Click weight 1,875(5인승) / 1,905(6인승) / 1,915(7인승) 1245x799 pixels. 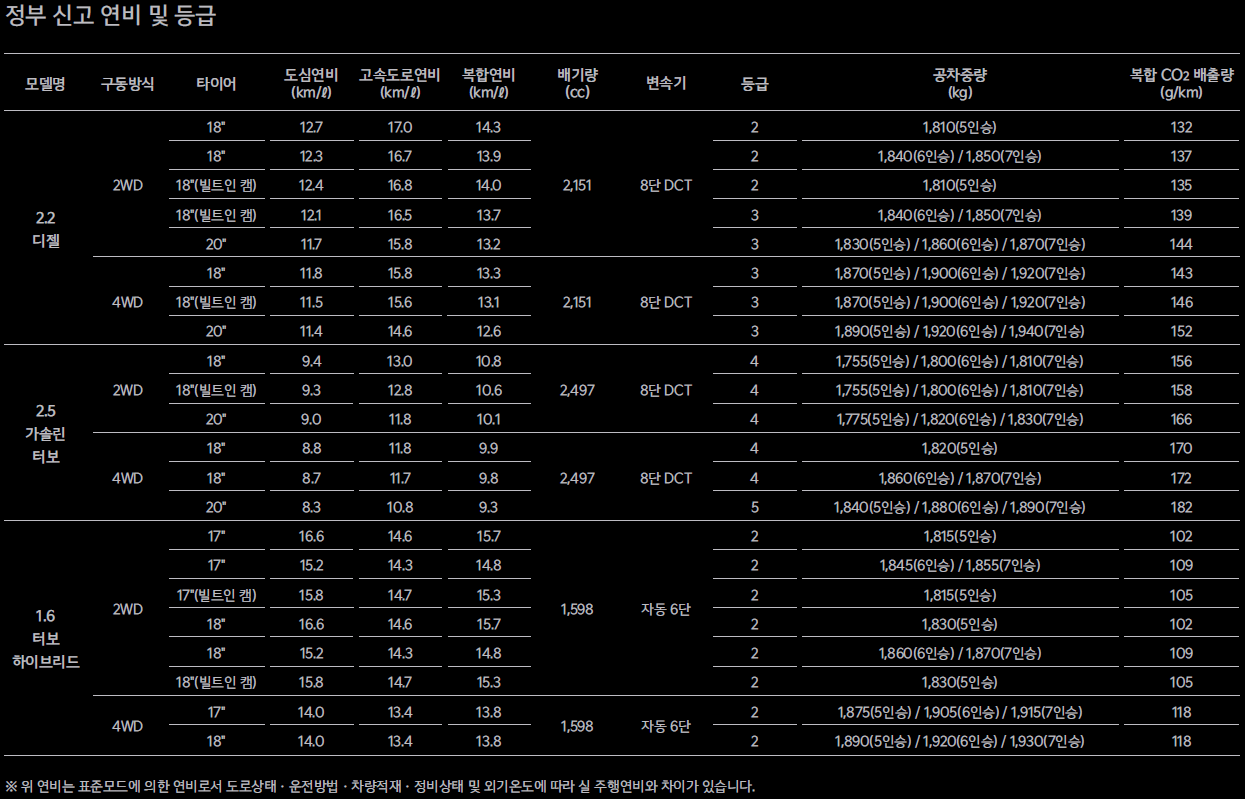(959, 712)
